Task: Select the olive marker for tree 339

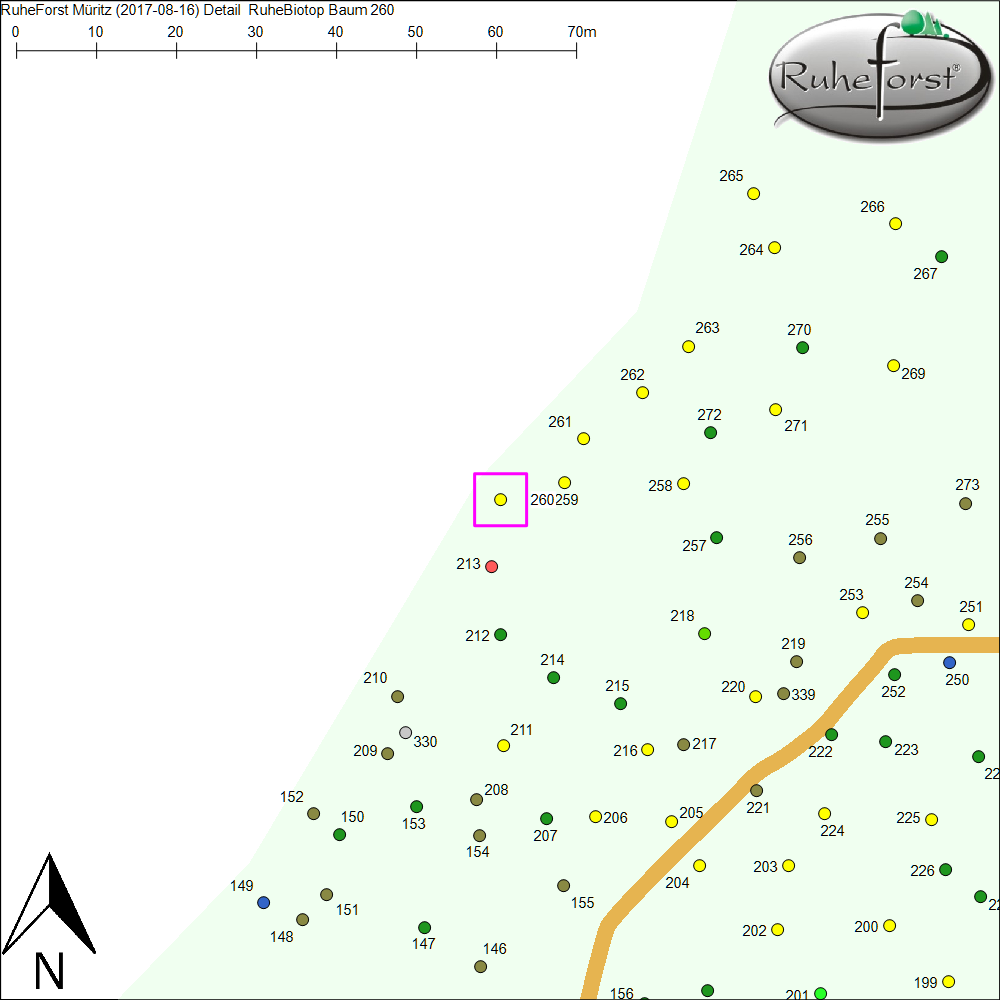Action: [x=783, y=694]
